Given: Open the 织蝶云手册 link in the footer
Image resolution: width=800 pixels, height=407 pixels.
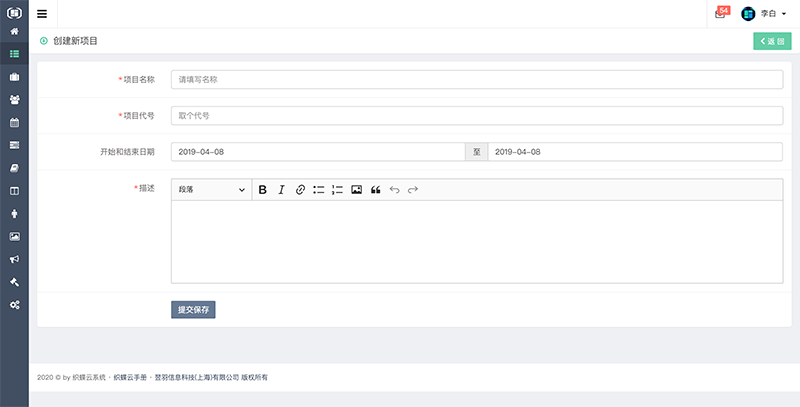Looking at the screenshot, I should pos(130,377).
